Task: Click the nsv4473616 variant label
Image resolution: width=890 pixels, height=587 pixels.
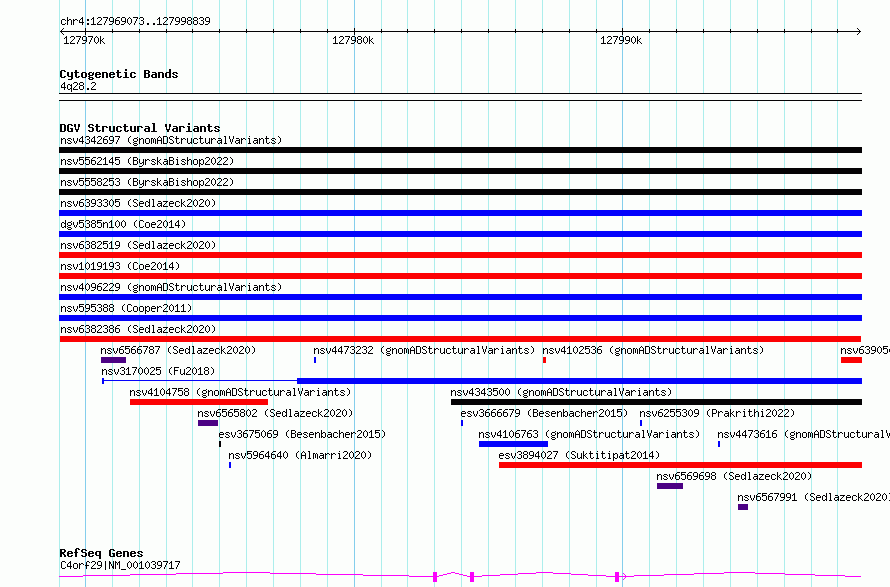Action: click(803, 434)
